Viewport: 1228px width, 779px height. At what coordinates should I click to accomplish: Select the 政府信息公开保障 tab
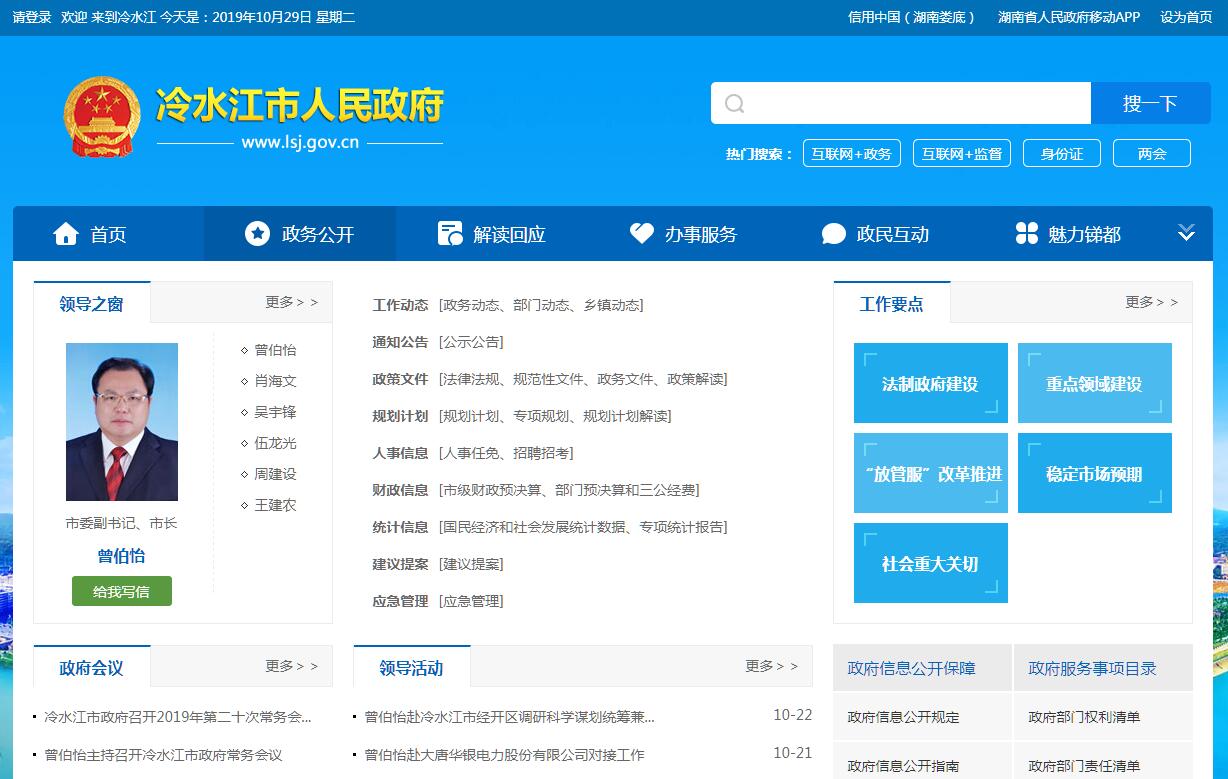point(911,668)
